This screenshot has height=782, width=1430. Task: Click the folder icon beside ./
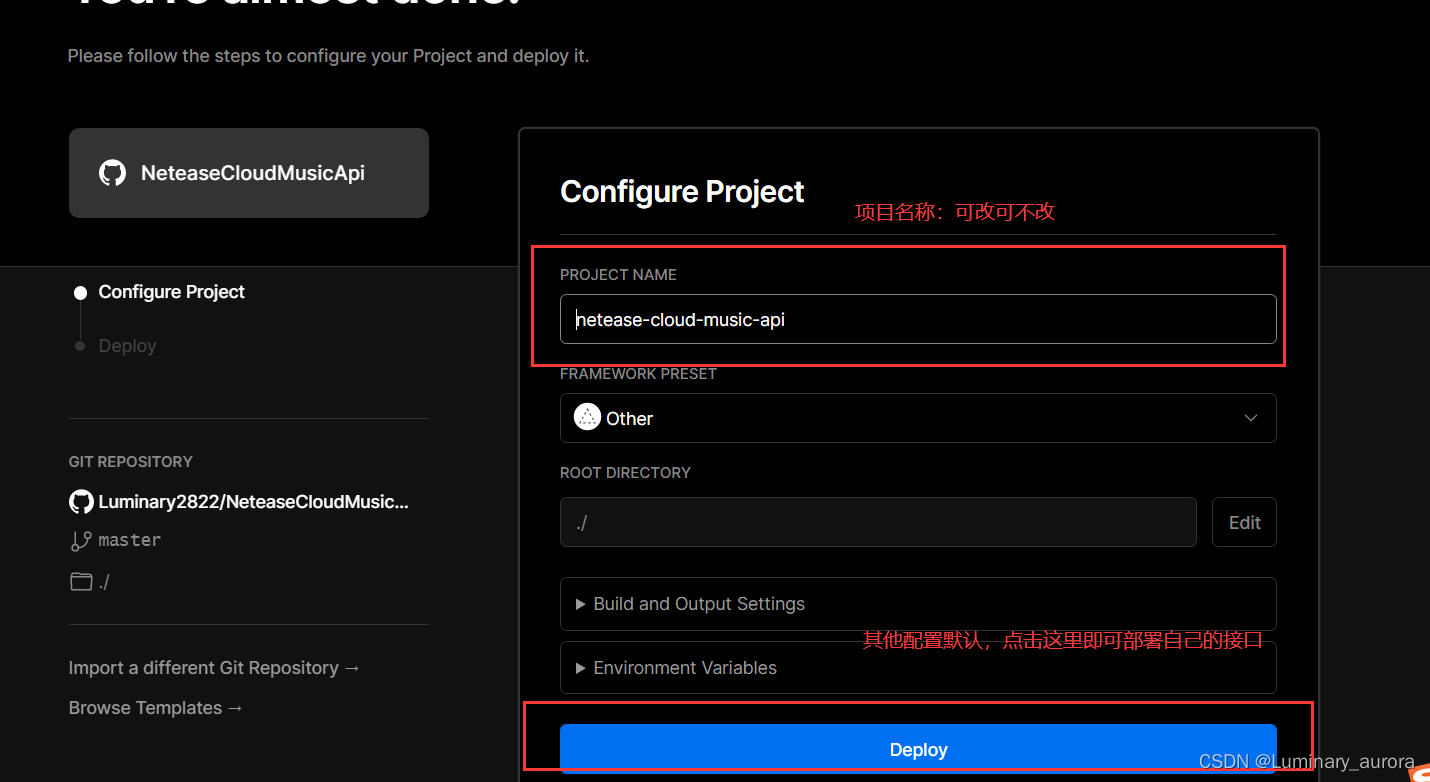(x=81, y=581)
